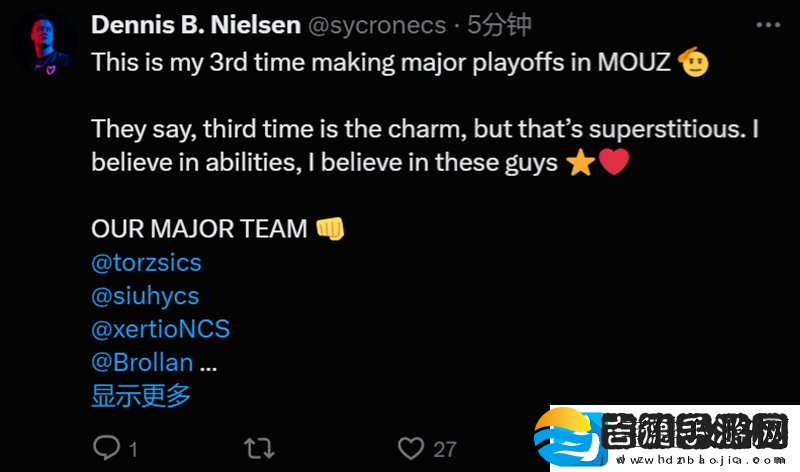Expand the tweet with 显示更多
The image size is (800, 472).
coord(141,395)
